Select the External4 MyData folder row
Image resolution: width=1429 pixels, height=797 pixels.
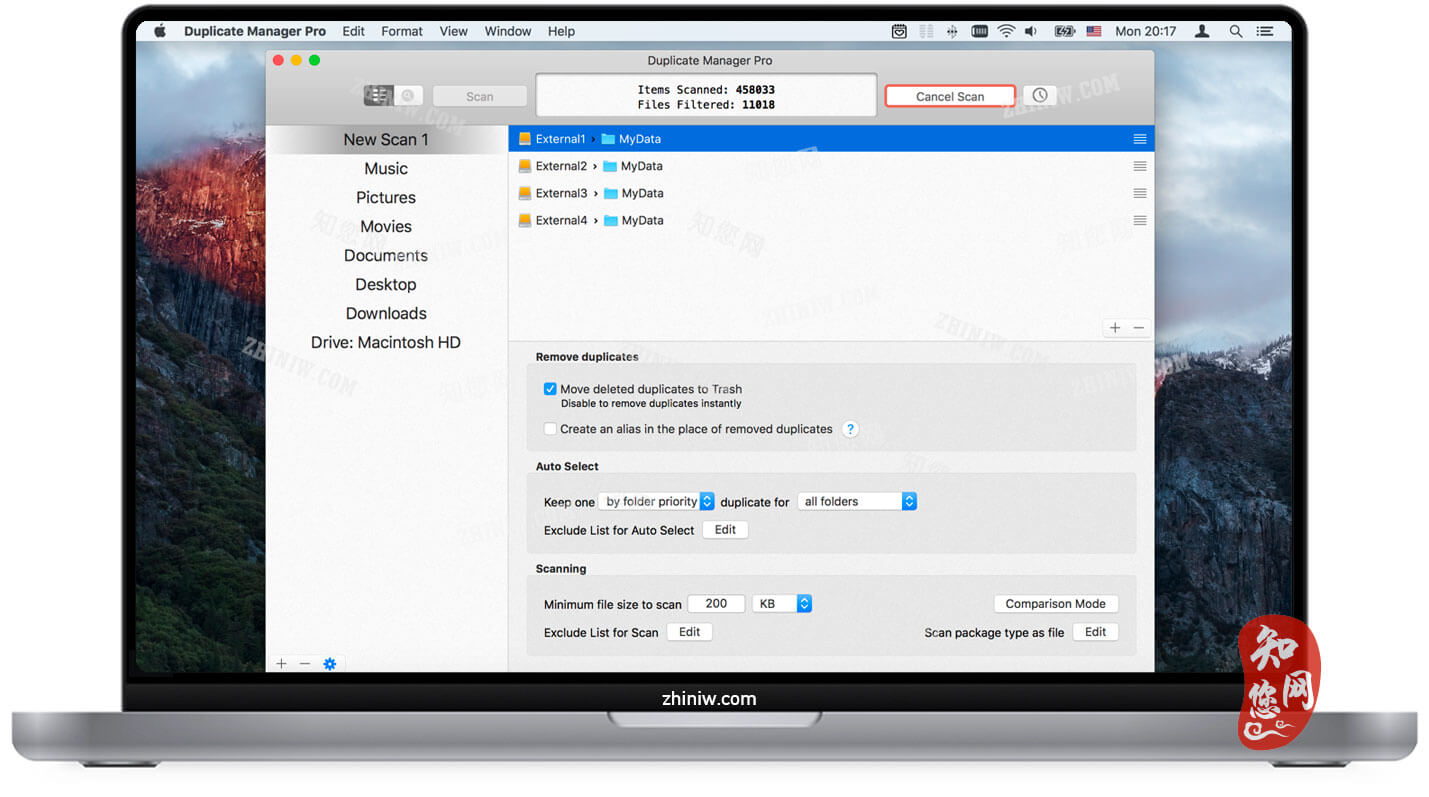(831, 220)
